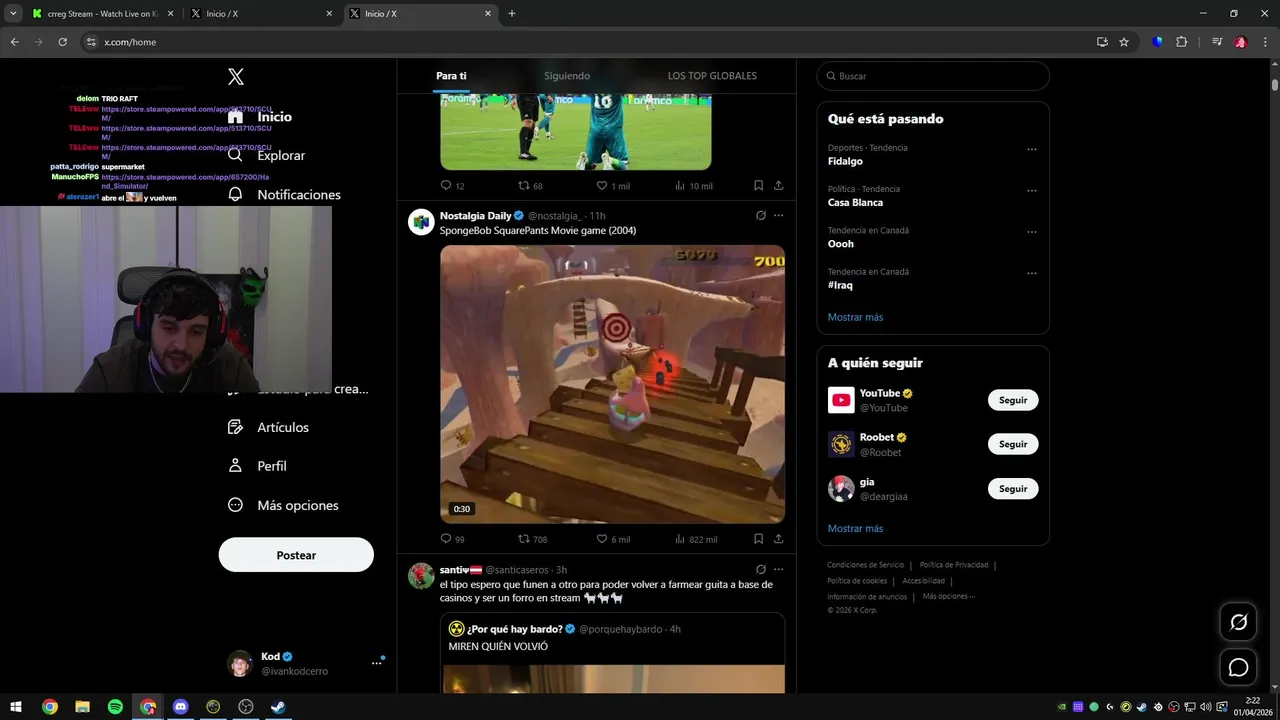The image size is (1280, 720).
Task: Bookmark the soccer post
Action: (758, 186)
